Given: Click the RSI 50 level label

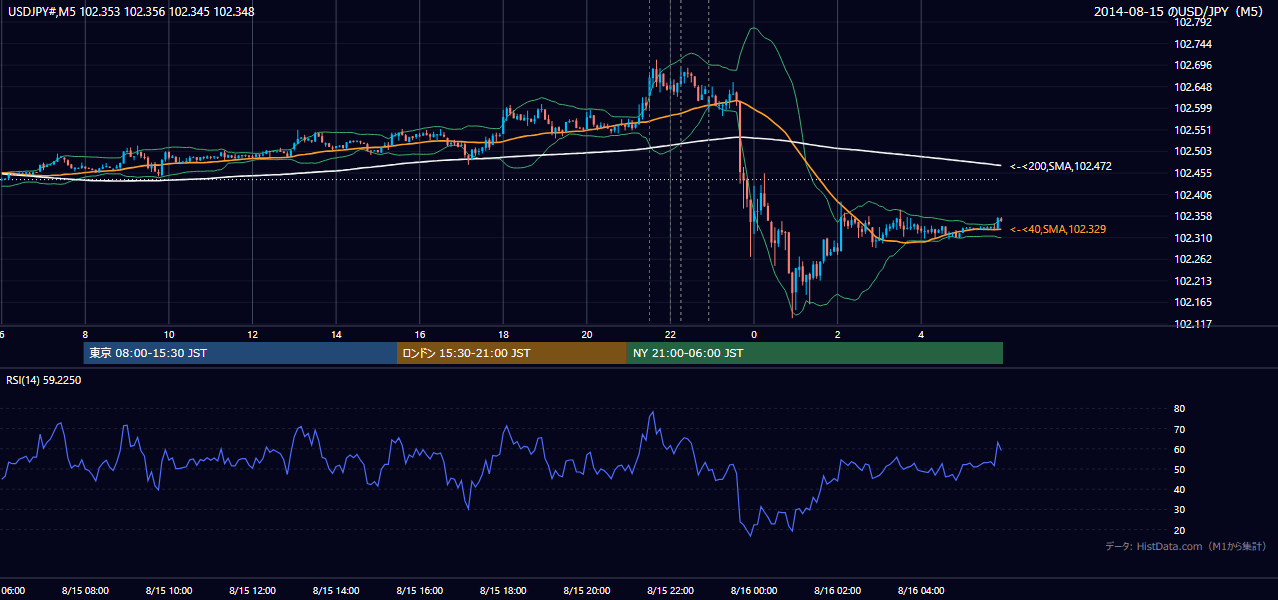Looking at the screenshot, I should tap(1179, 469).
